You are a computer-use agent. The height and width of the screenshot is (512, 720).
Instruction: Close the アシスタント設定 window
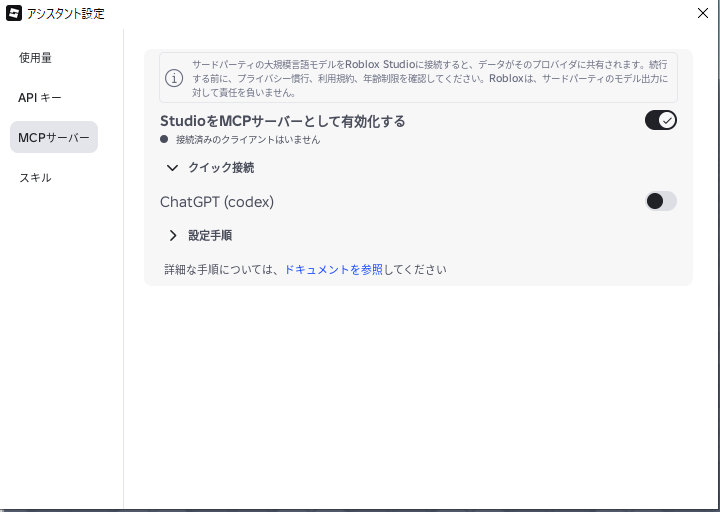(x=703, y=13)
